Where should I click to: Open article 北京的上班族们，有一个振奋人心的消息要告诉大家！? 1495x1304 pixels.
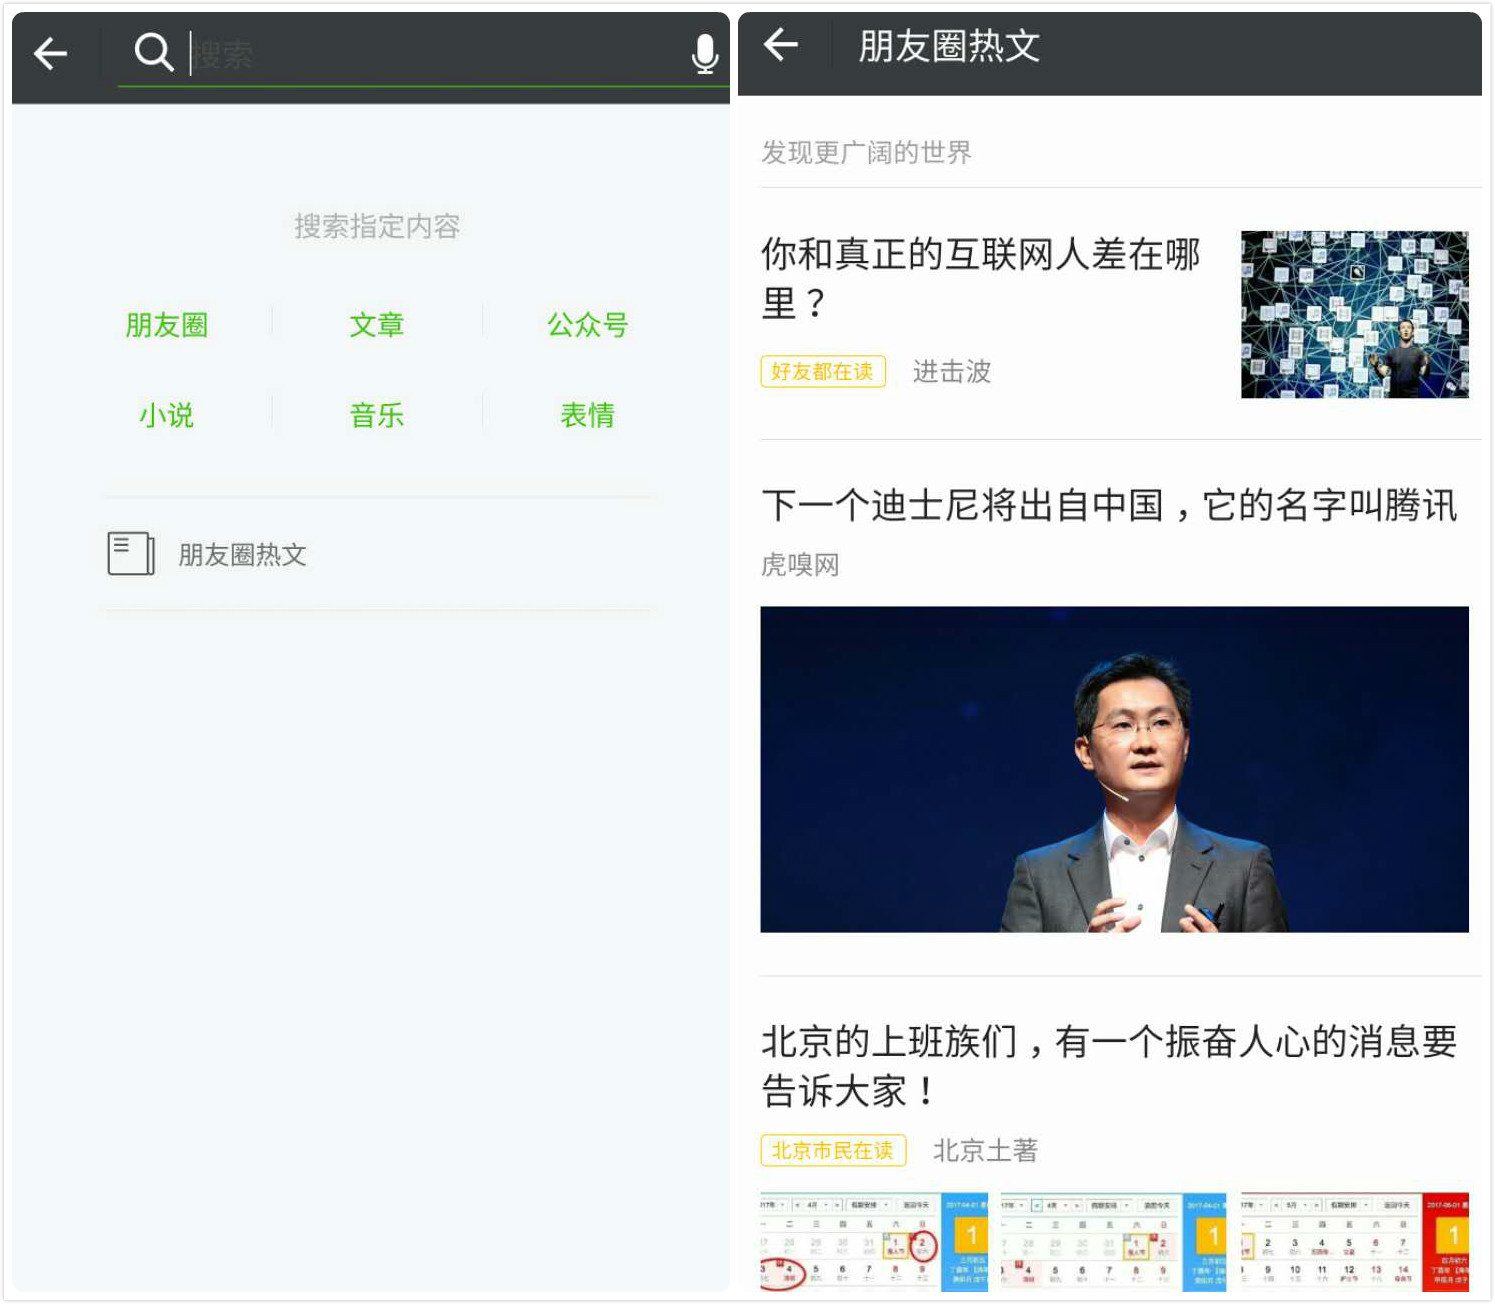1110,1066
